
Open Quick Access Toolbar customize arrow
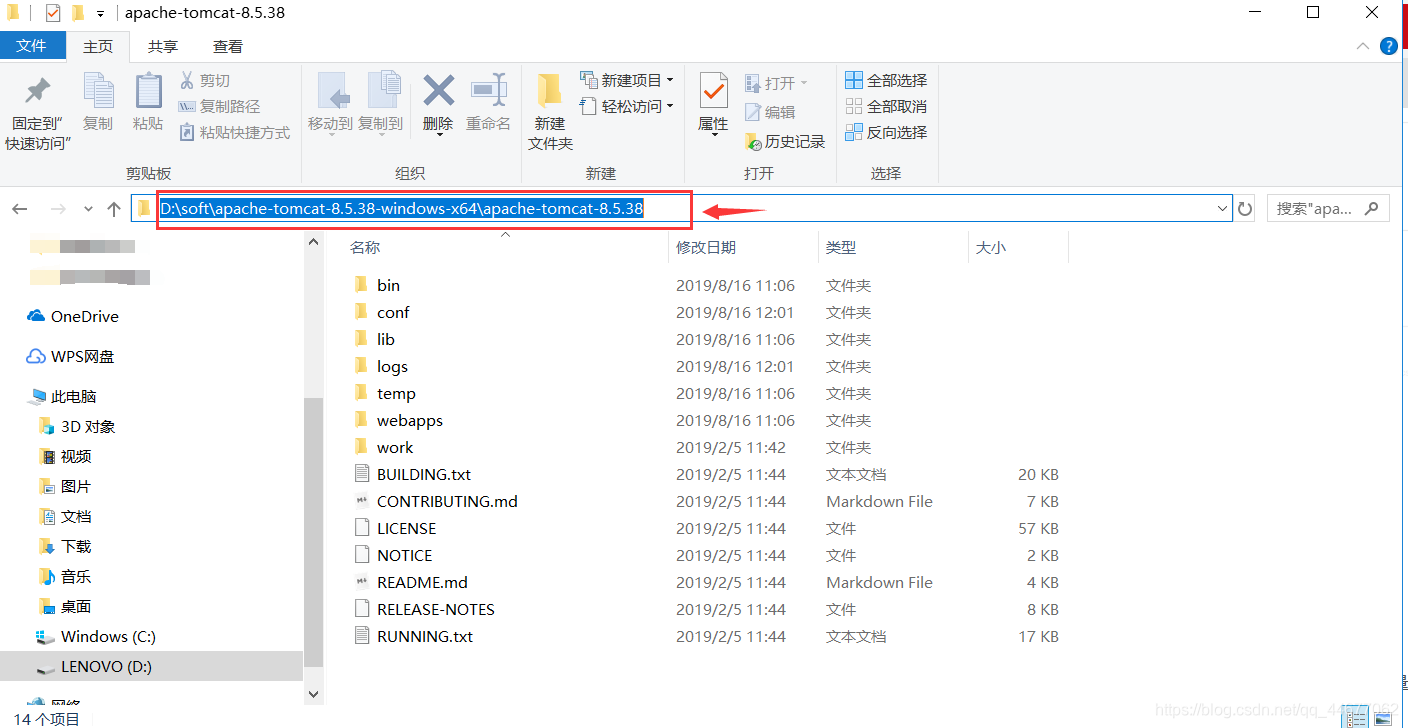click(x=100, y=14)
